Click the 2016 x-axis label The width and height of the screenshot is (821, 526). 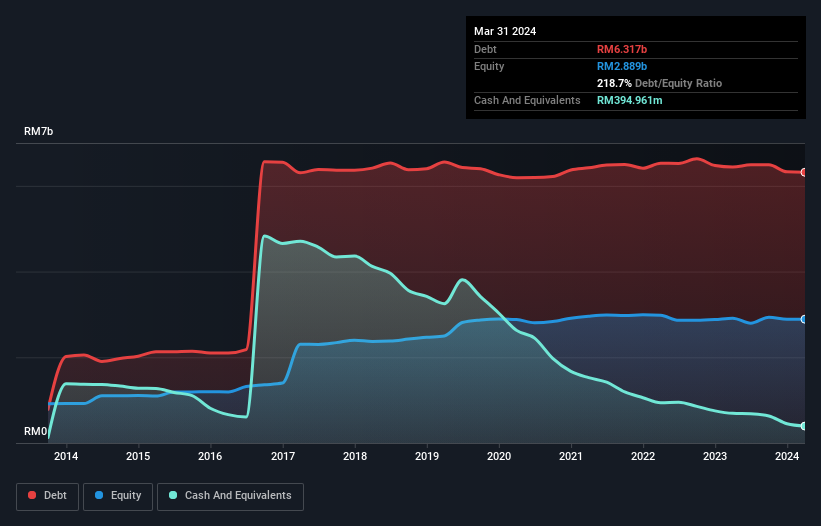click(x=210, y=456)
